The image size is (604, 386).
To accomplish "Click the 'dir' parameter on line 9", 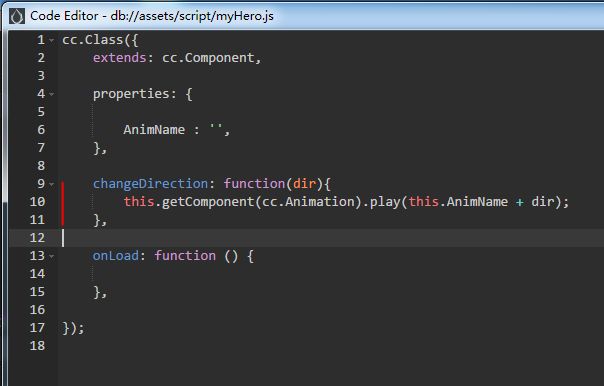I will 304,184.
